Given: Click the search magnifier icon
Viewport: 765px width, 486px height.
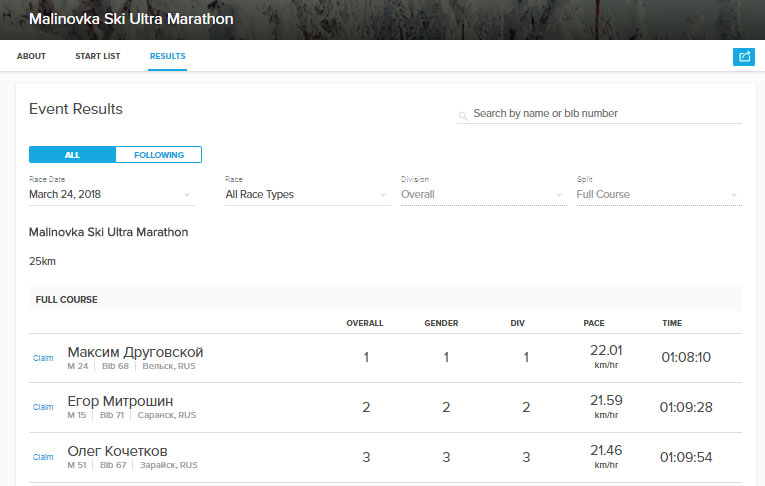Looking at the screenshot, I should (463, 116).
